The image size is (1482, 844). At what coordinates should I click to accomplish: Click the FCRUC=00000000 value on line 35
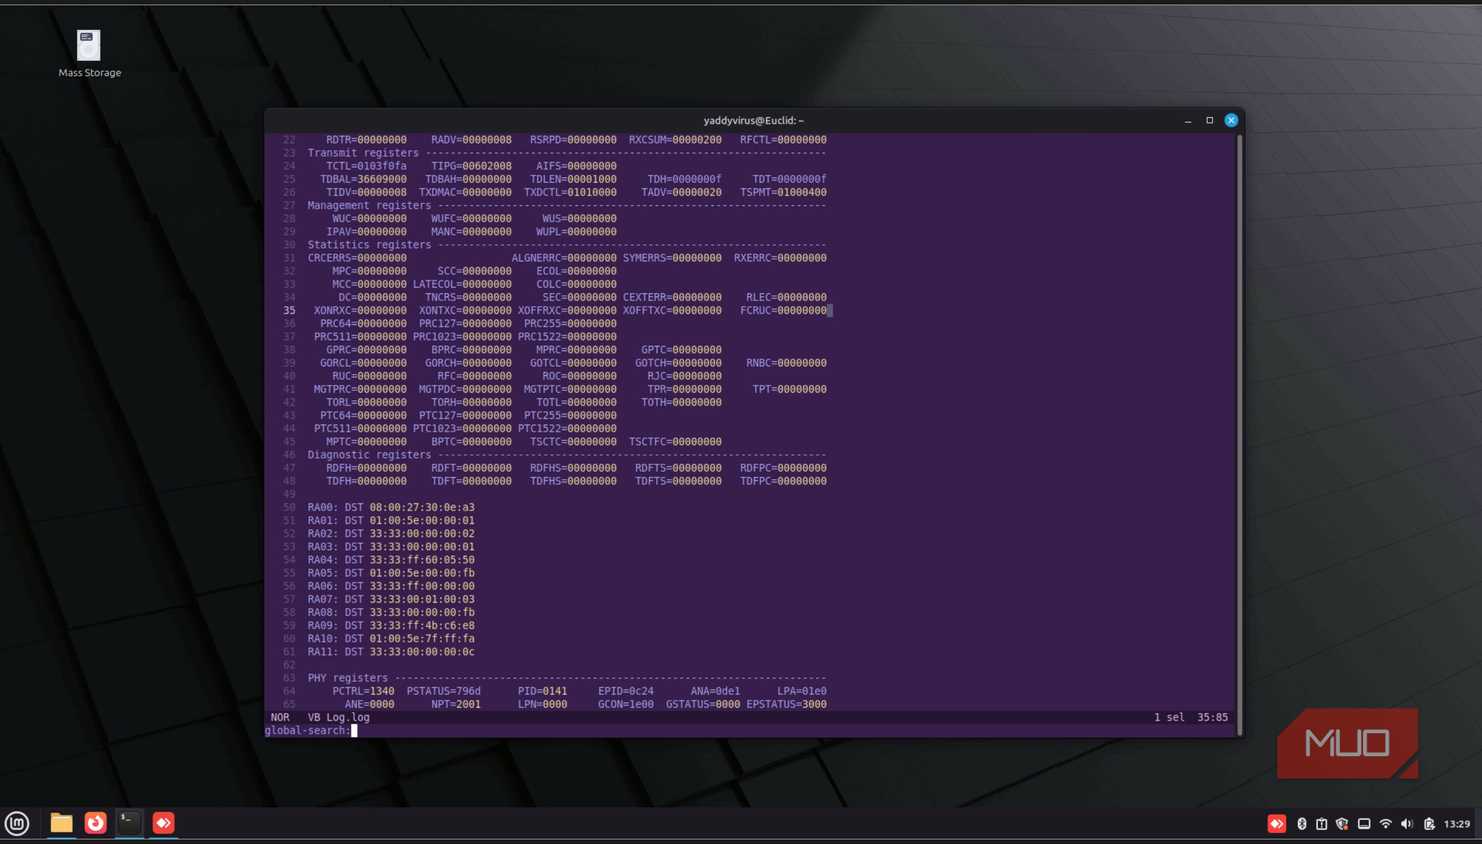[783, 310]
